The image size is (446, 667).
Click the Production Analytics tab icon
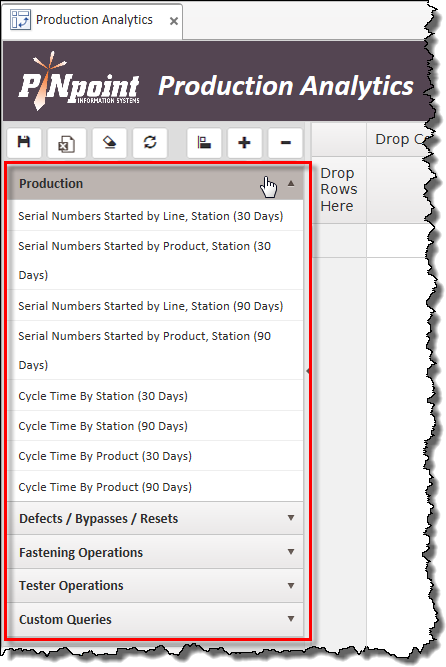(20, 20)
